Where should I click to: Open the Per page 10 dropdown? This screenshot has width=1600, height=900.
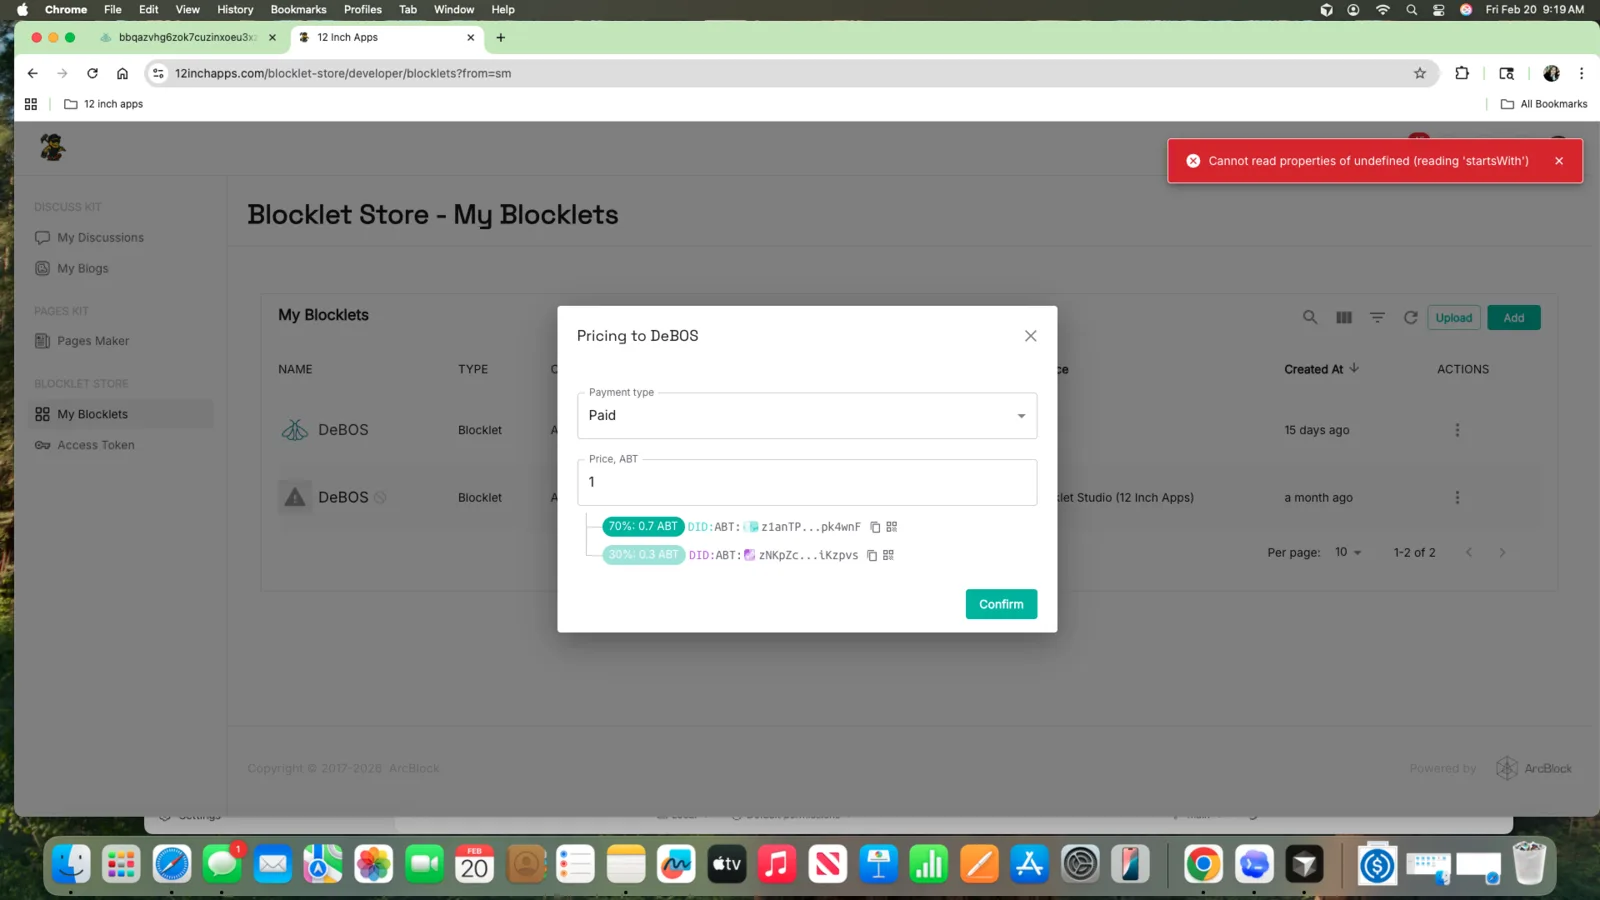click(x=1348, y=553)
